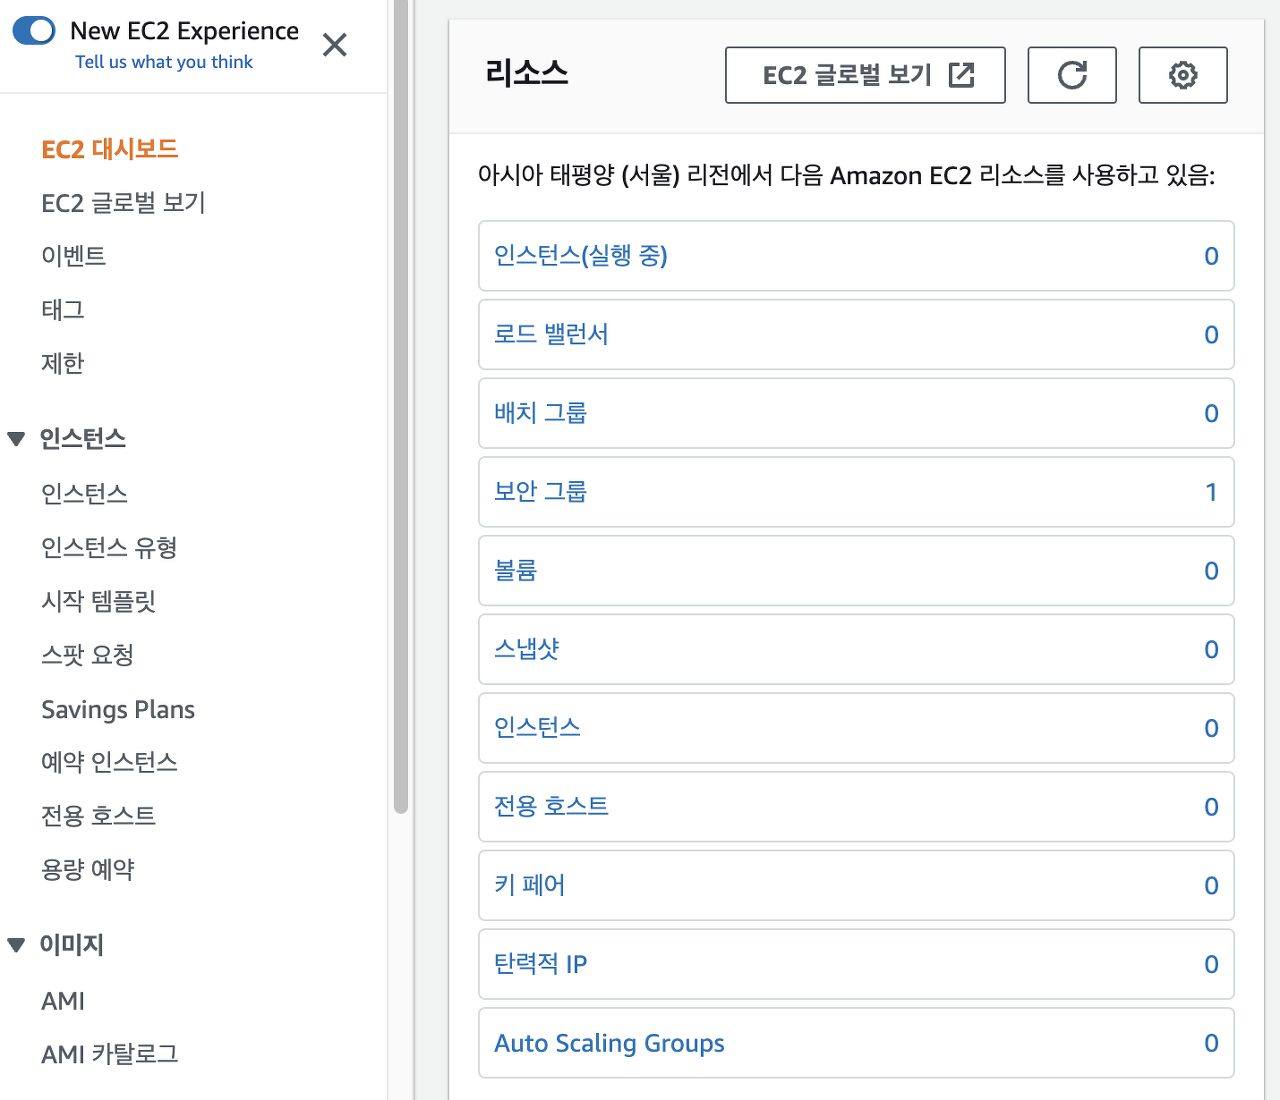Viewport: 1280px width, 1100px height.
Task: Open 인스턴스 resource card link
Action: point(537,728)
